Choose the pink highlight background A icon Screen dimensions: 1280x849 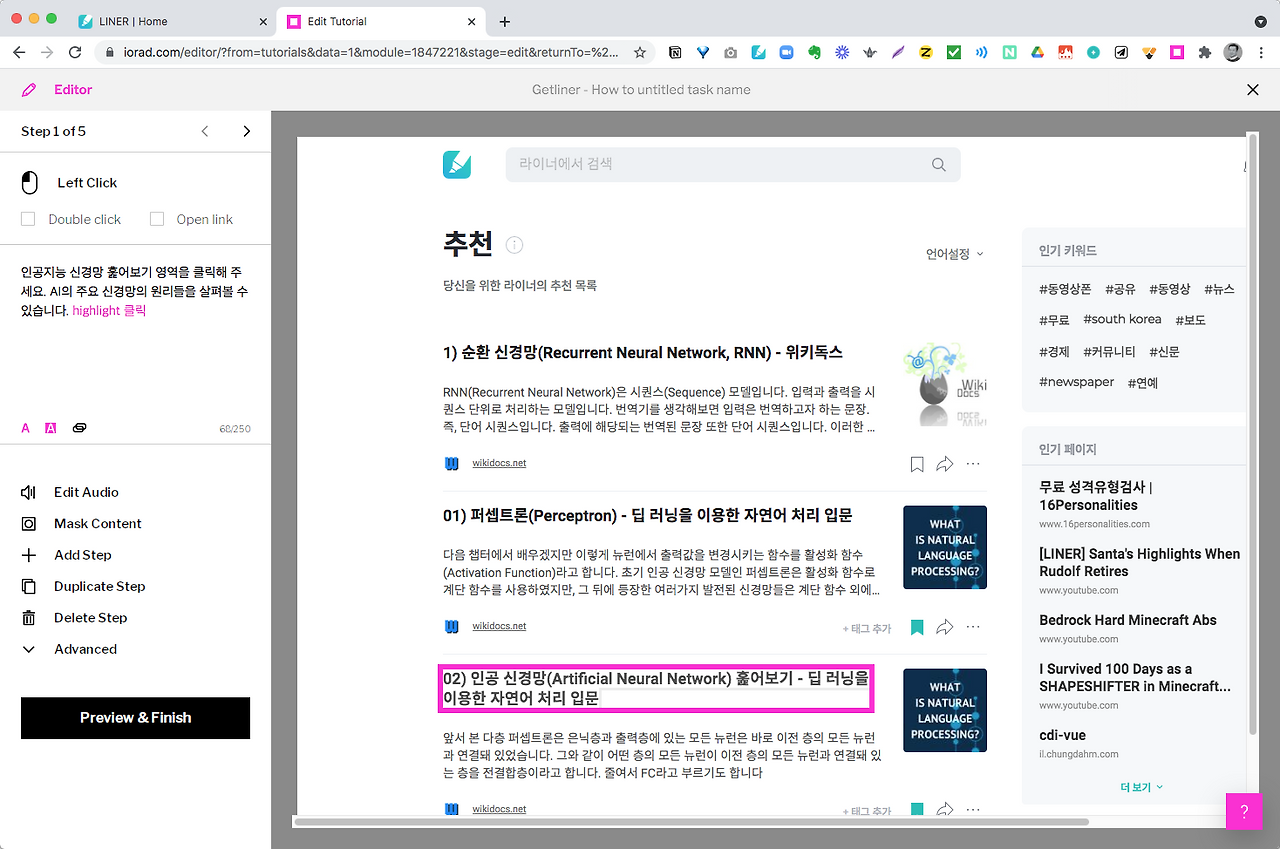(51, 429)
